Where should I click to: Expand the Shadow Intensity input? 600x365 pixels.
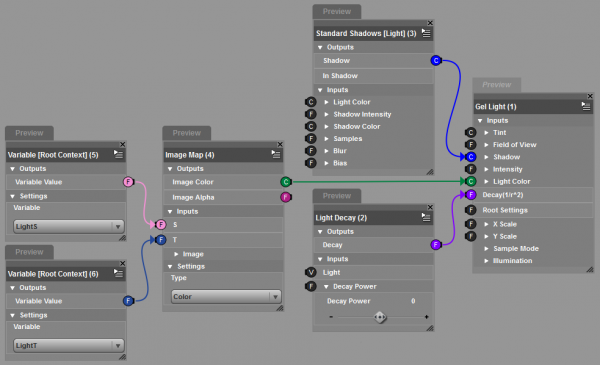point(326,114)
